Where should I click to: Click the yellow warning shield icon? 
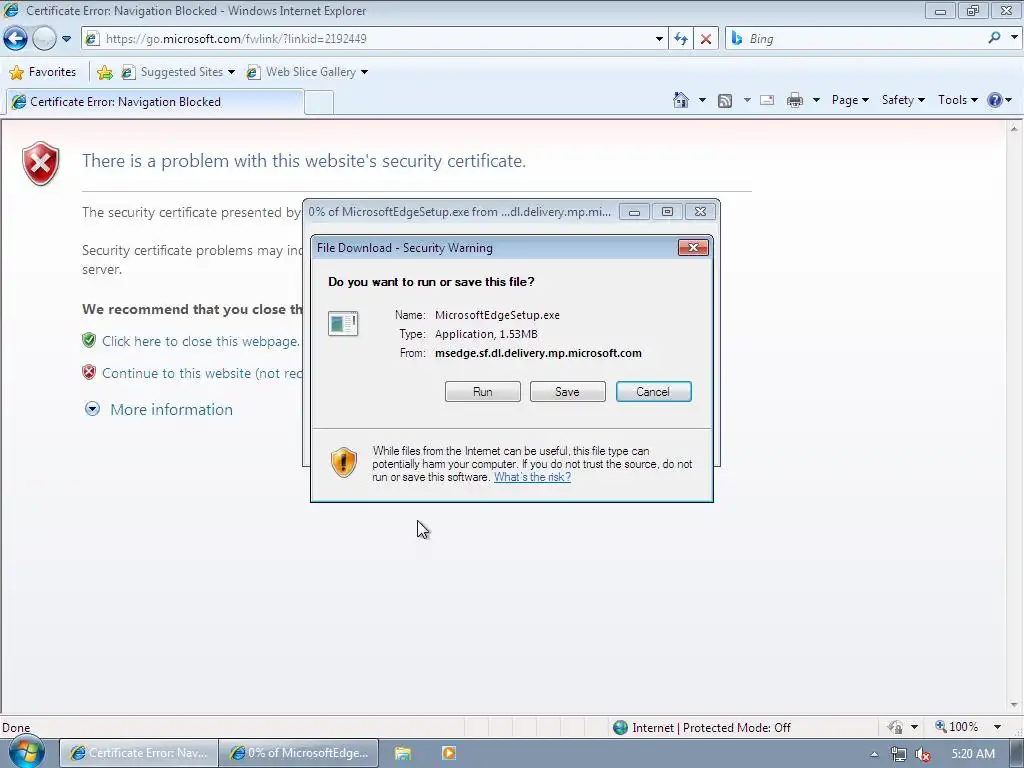tap(344, 462)
